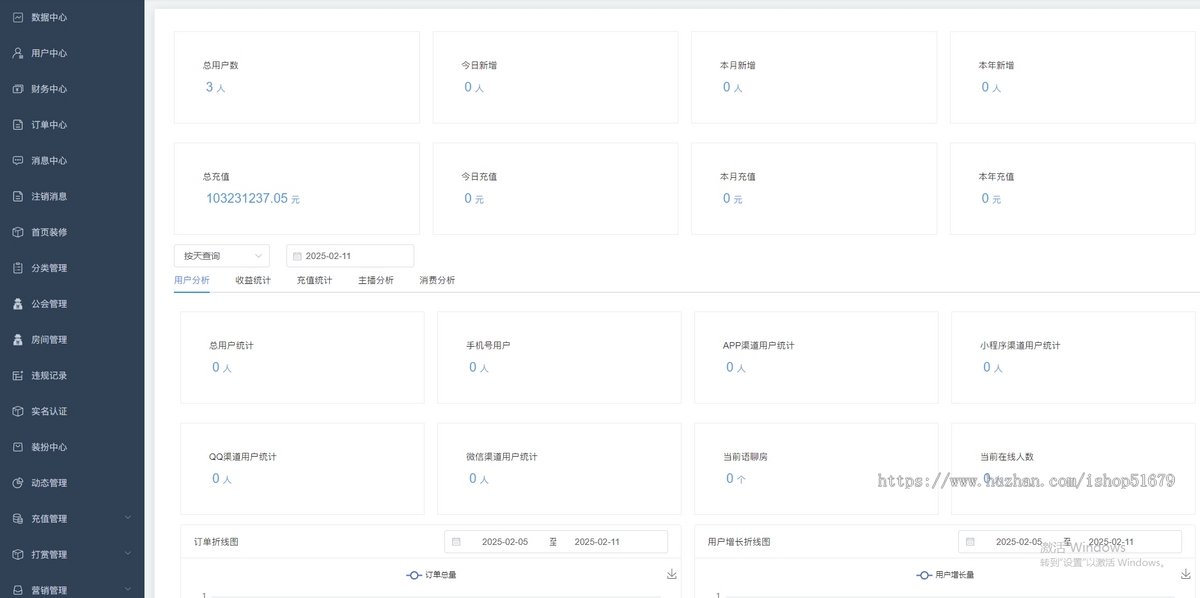Click the 用户中心 person icon

[18, 53]
